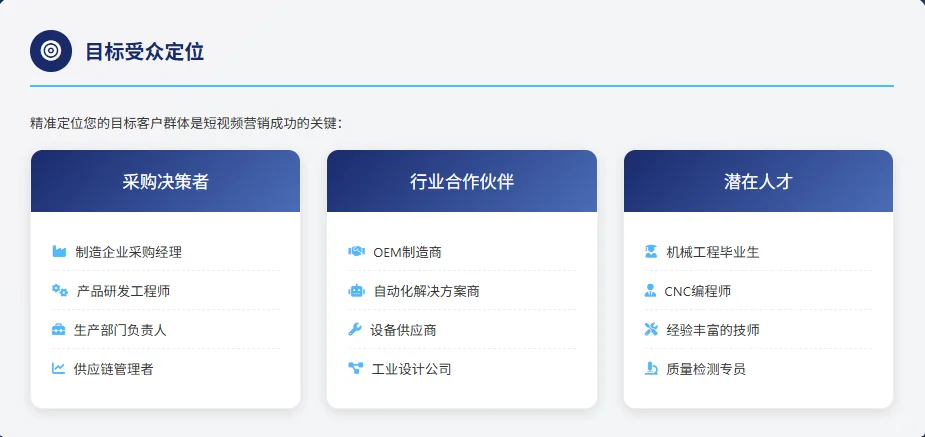Click the microscope icon next to 质量检测专员
Screen dimensions: 925x437
(651, 369)
